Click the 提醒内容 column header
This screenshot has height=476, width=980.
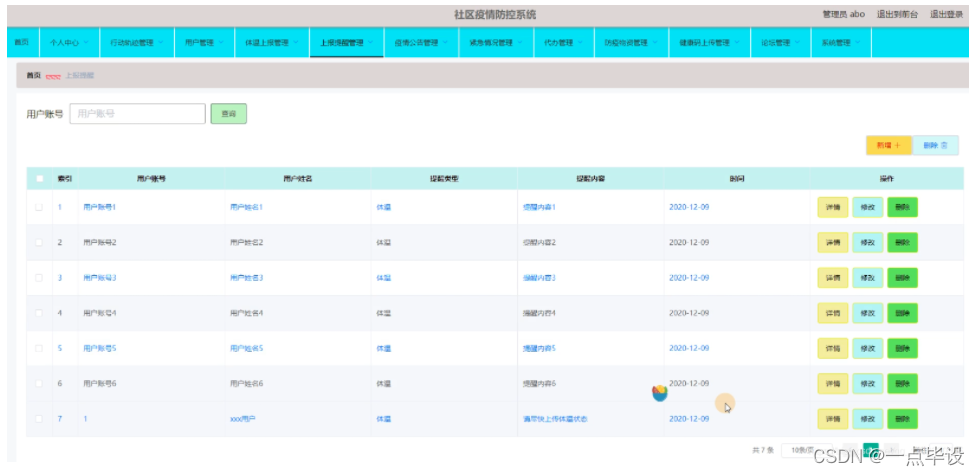coord(590,179)
